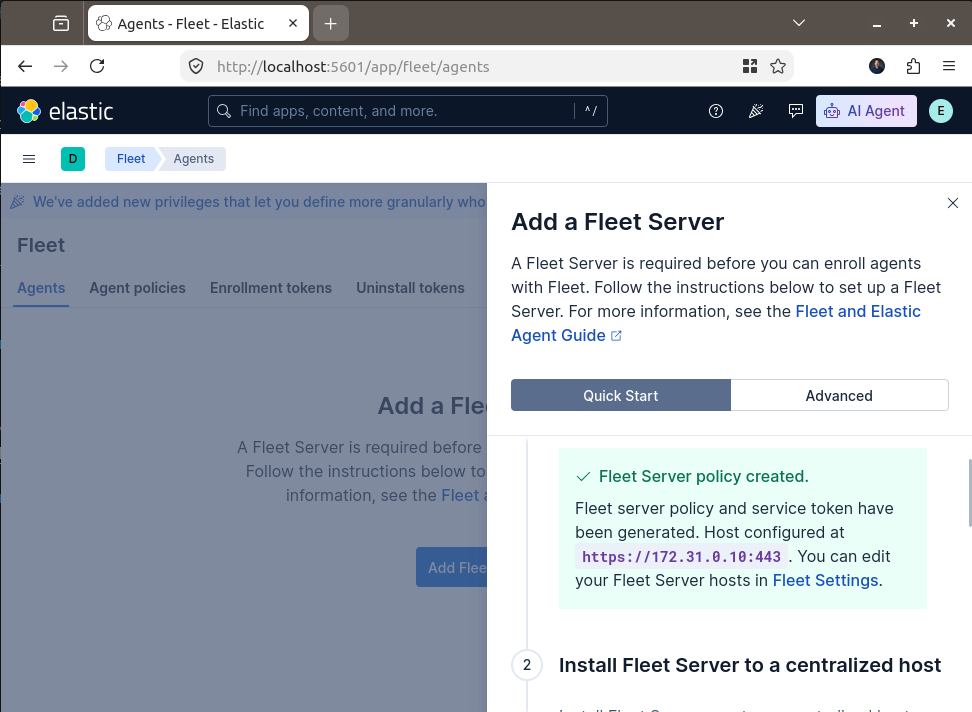
Task: Click the Install Fleet Server step heading
Action: [750, 666]
